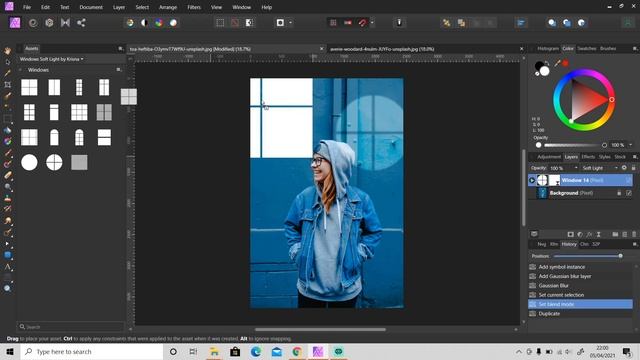Screen dimensions: 640x360
Task: Click the Live Filters hourglass icon
Action: [598, 234]
